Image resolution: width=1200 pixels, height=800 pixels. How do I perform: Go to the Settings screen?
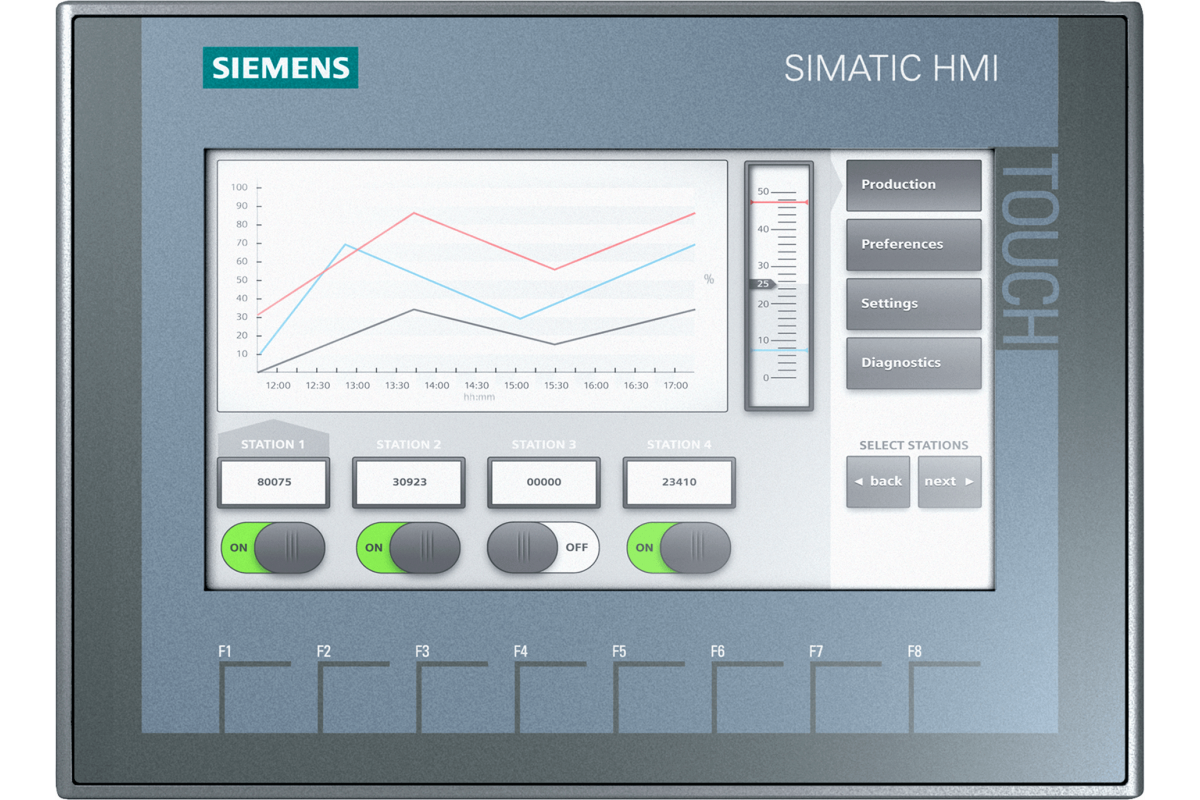click(x=913, y=304)
